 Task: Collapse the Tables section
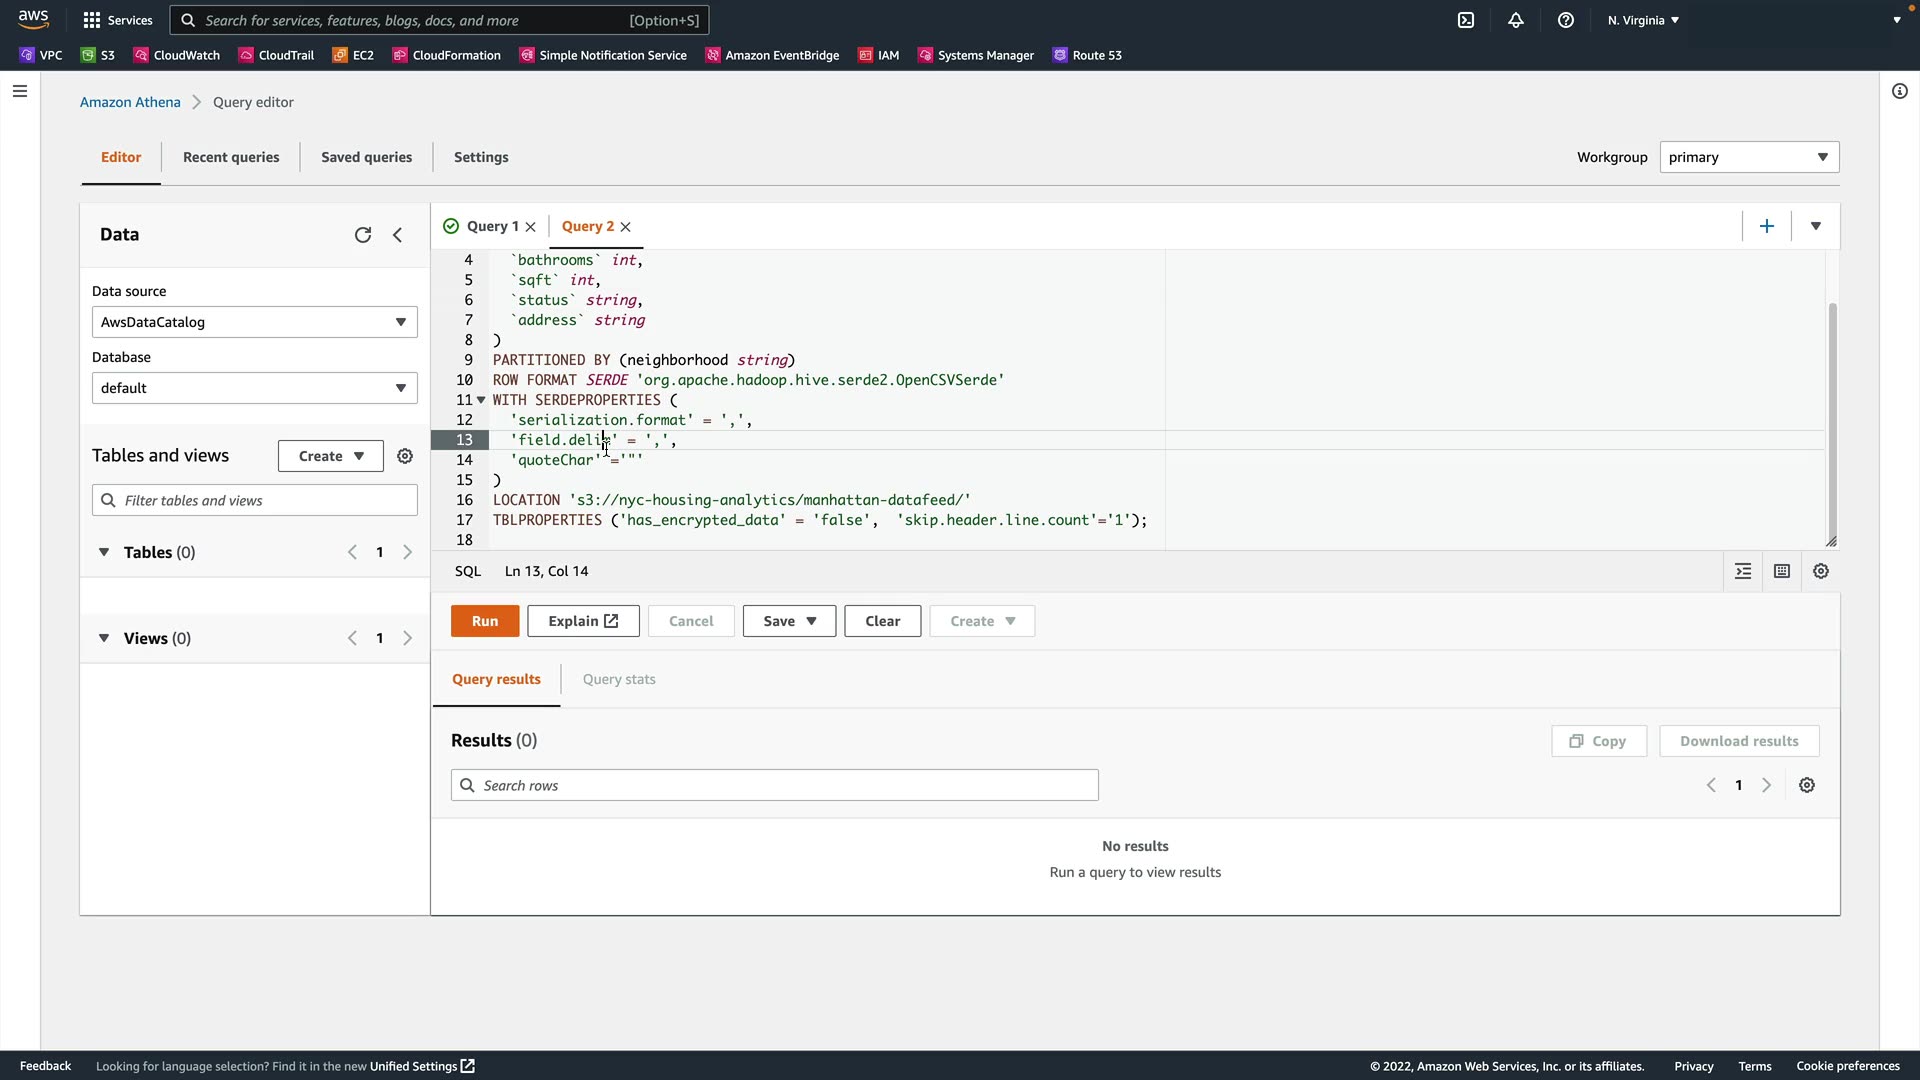click(104, 553)
